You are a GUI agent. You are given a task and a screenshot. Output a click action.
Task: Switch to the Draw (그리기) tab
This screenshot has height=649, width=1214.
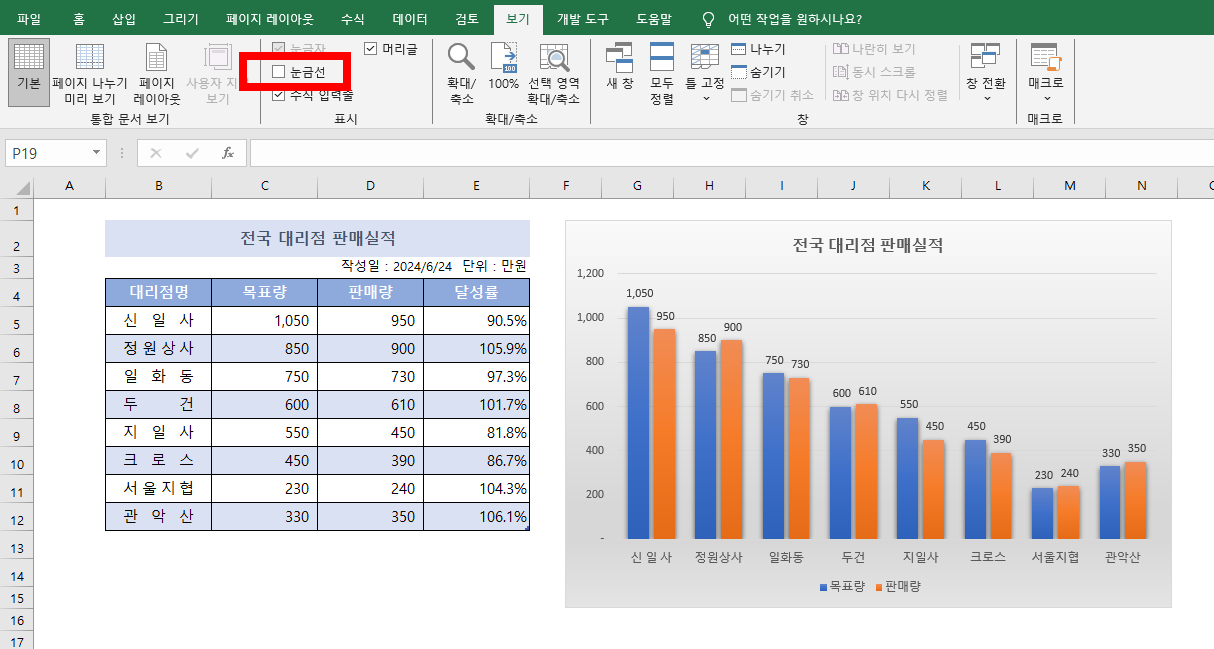pyautogui.click(x=181, y=19)
